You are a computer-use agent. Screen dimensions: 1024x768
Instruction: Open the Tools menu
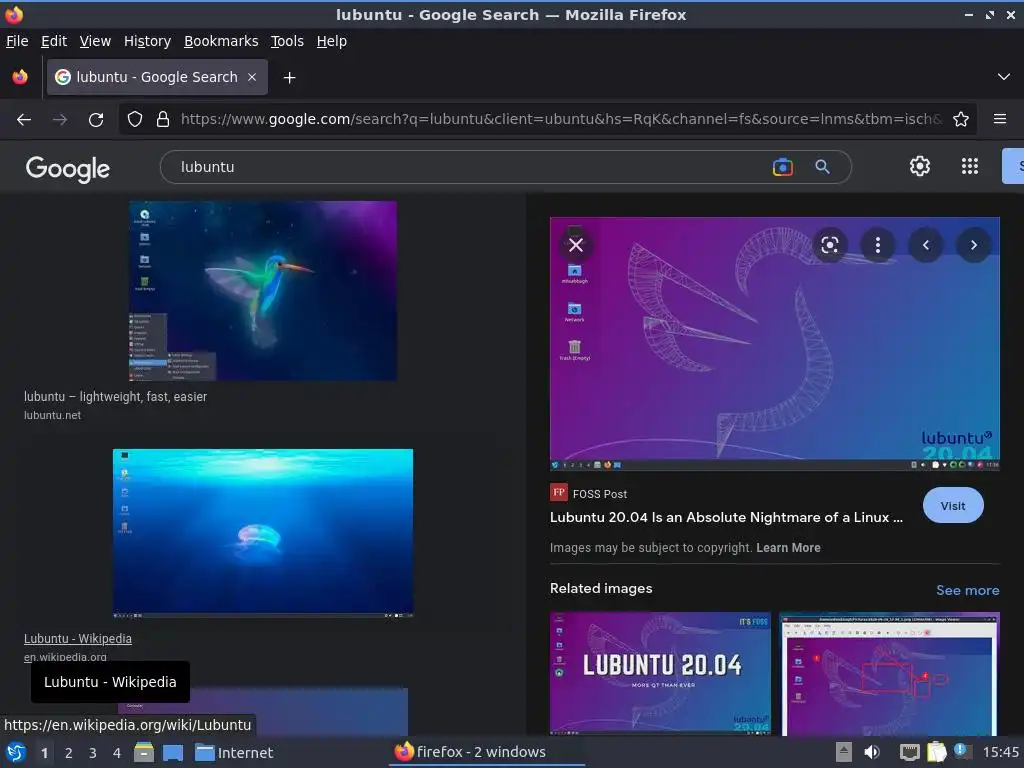287,41
